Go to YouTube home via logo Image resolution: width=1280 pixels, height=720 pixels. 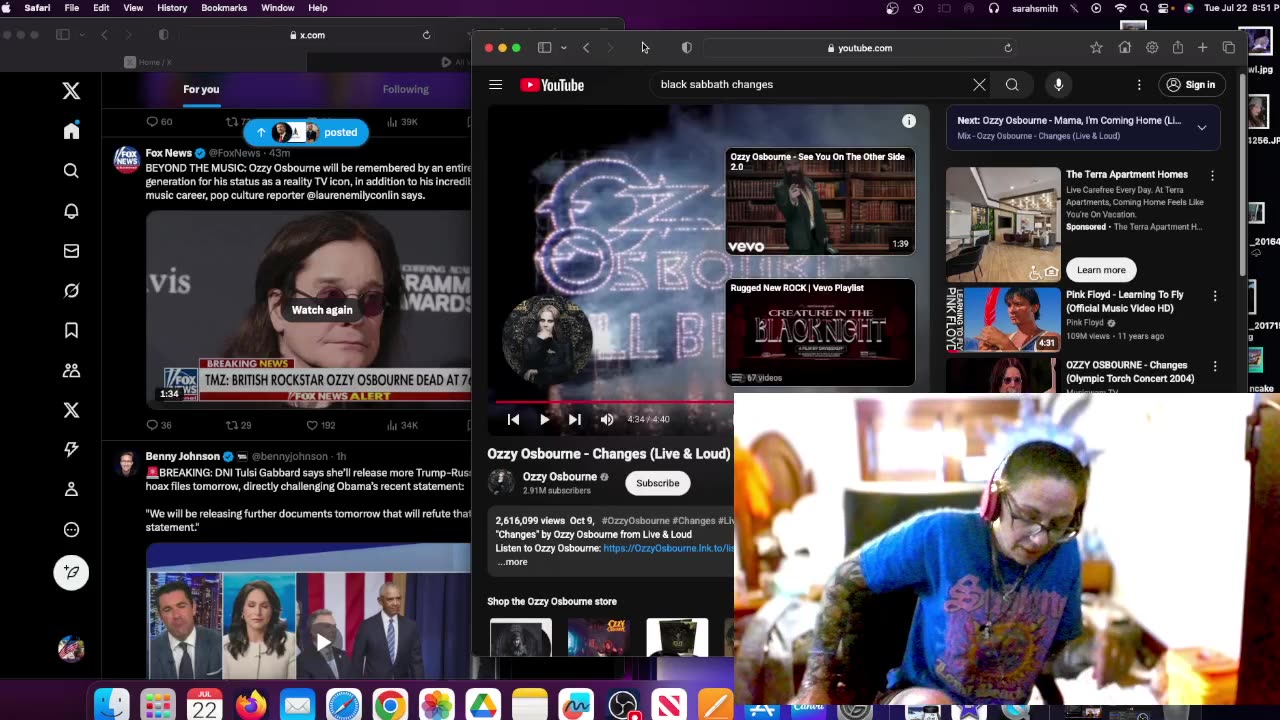click(552, 85)
